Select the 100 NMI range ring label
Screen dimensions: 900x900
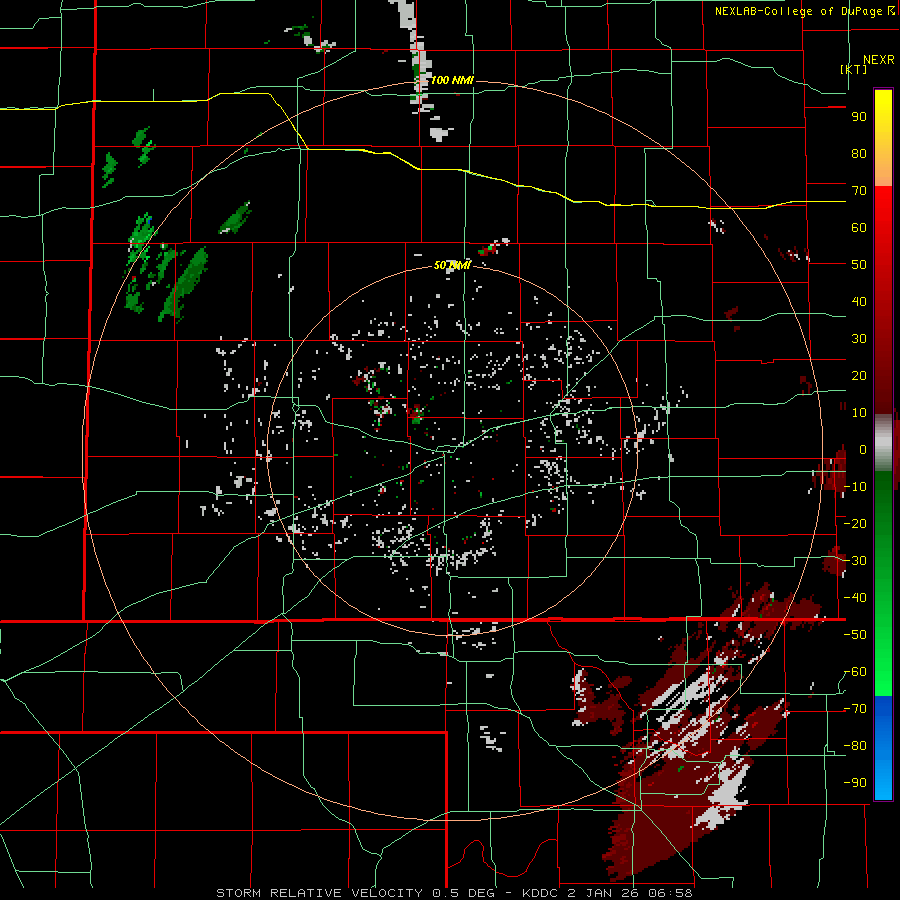452,80
